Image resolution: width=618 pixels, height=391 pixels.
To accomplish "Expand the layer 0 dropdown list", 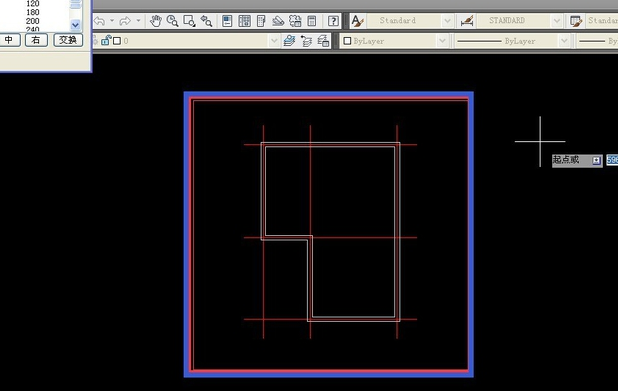I will [274, 41].
